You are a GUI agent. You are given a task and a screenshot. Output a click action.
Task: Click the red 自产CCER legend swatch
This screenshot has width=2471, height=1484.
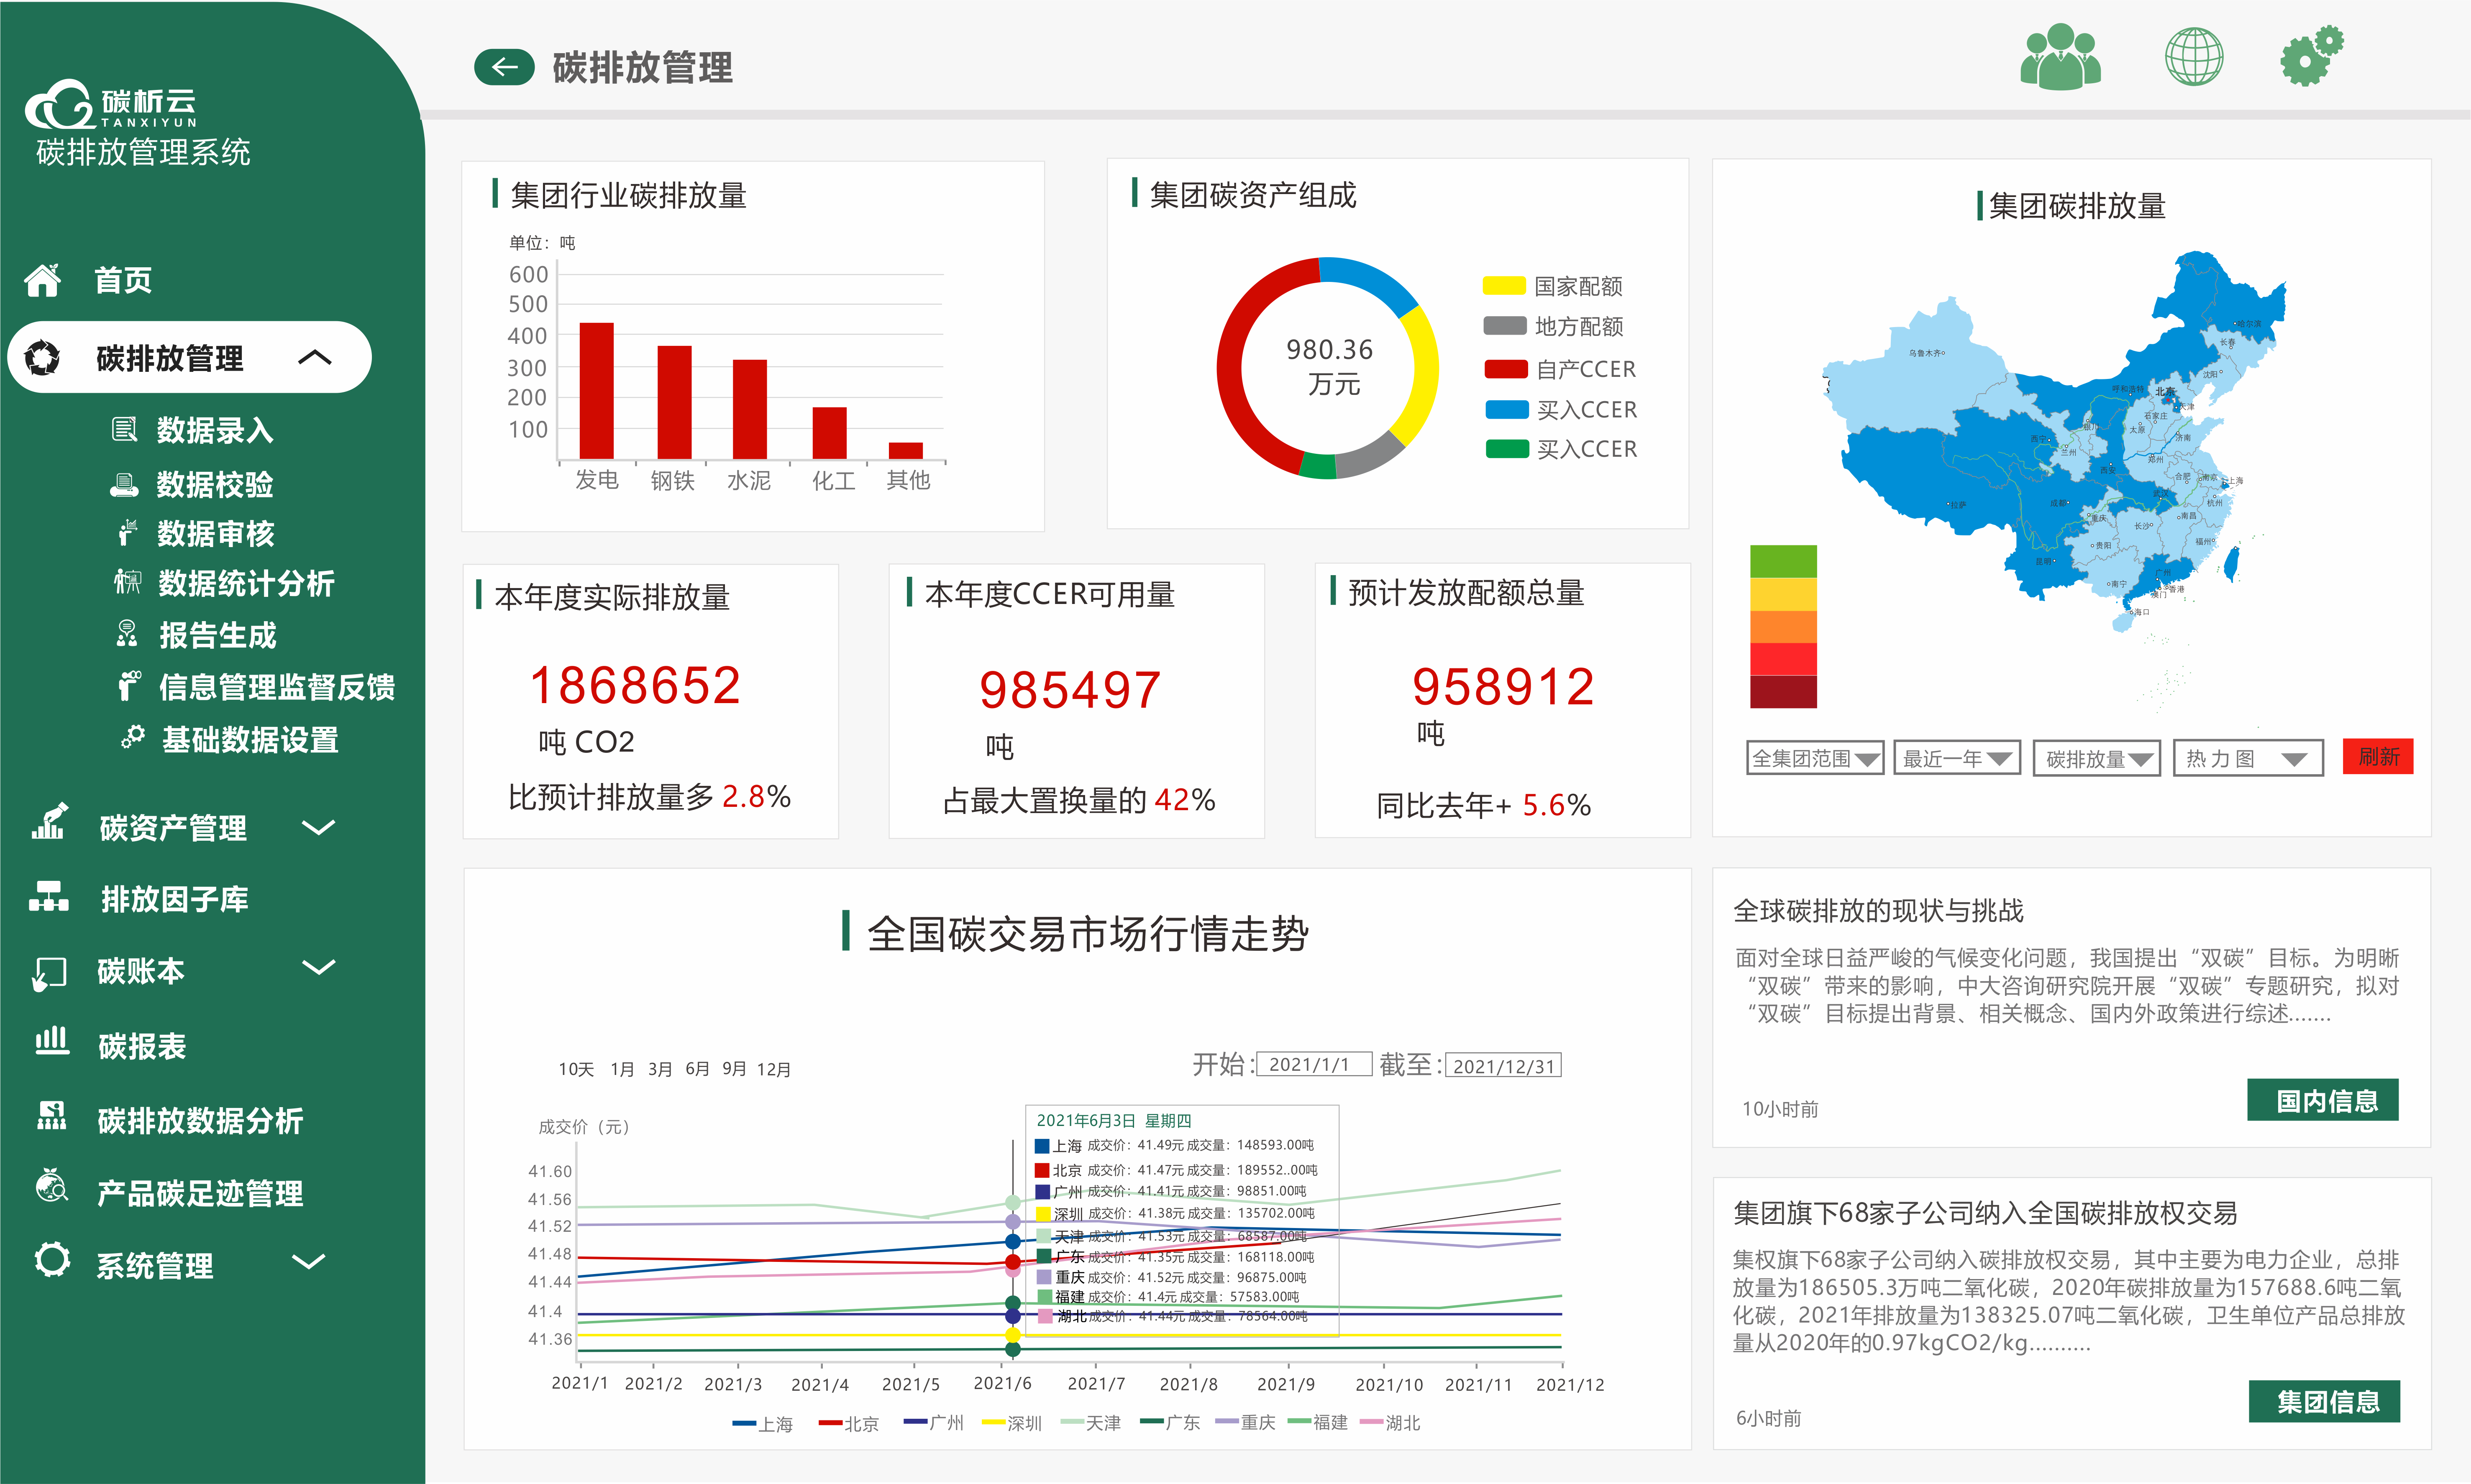(x=1506, y=369)
